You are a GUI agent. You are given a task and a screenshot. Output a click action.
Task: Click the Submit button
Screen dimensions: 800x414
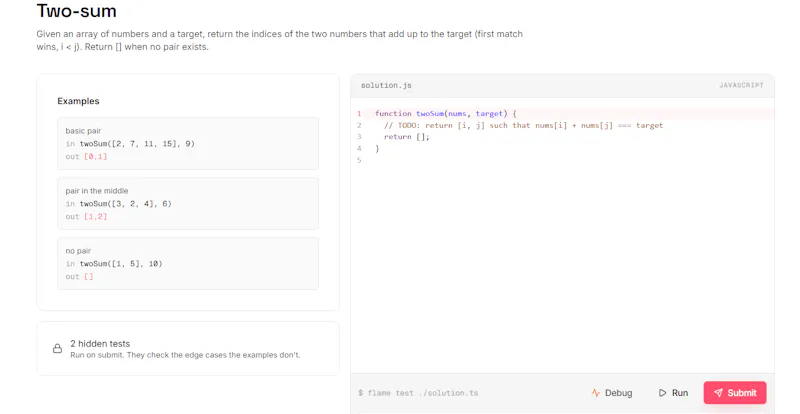(x=735, y=393)
